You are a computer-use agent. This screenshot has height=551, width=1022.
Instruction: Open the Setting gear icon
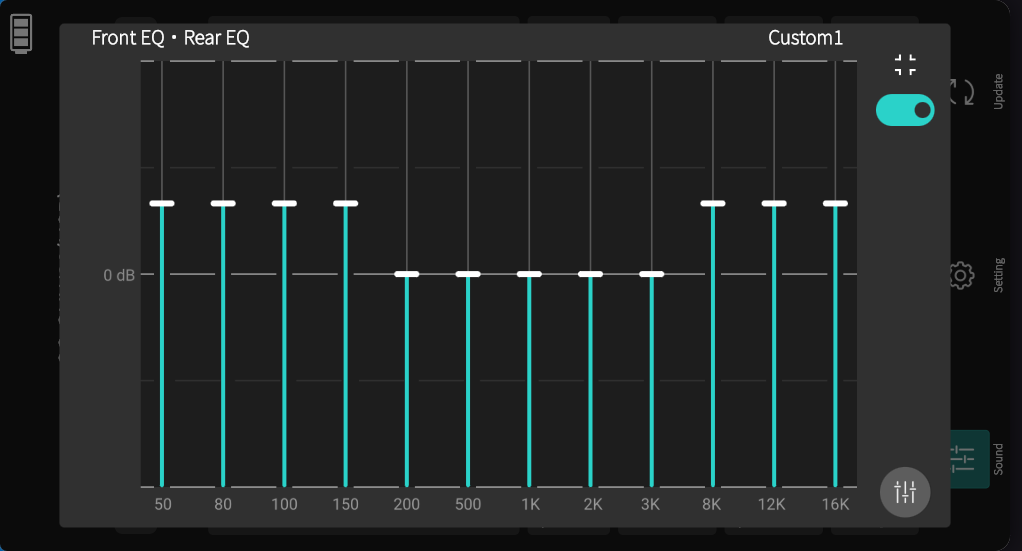point(961,275)
